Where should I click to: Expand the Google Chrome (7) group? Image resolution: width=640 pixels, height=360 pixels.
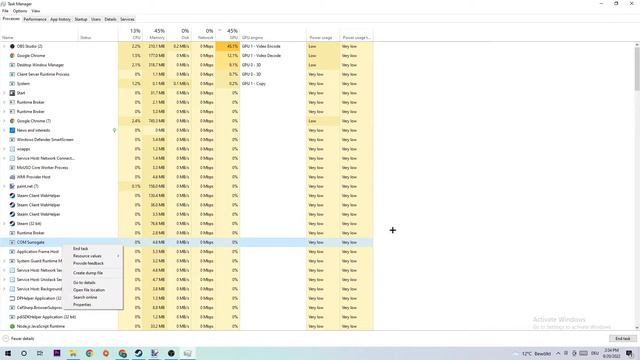tap(4, 121)
